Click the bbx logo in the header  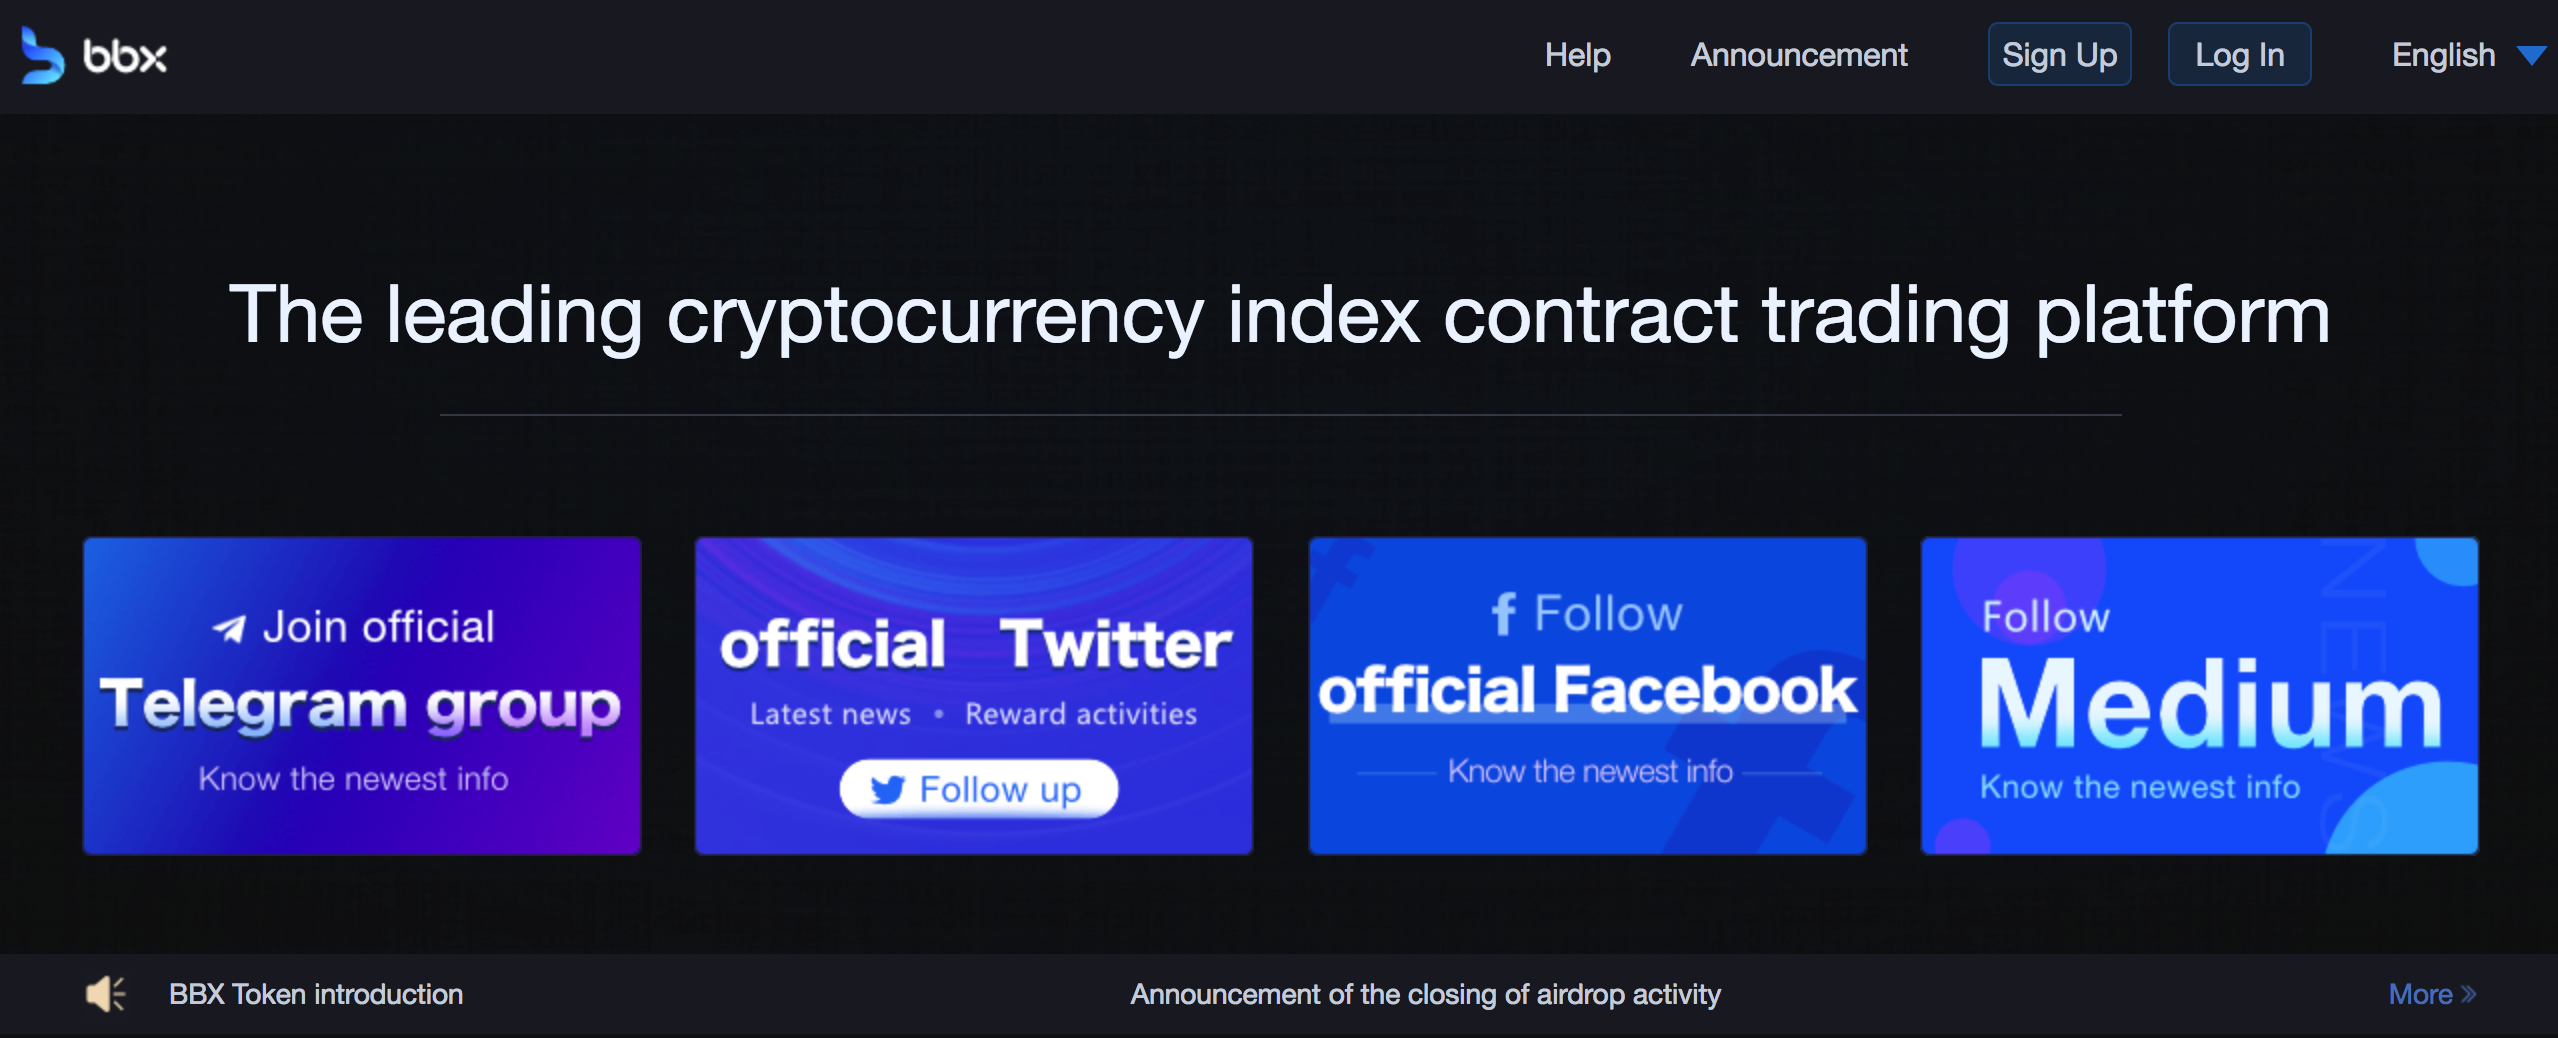95,55
